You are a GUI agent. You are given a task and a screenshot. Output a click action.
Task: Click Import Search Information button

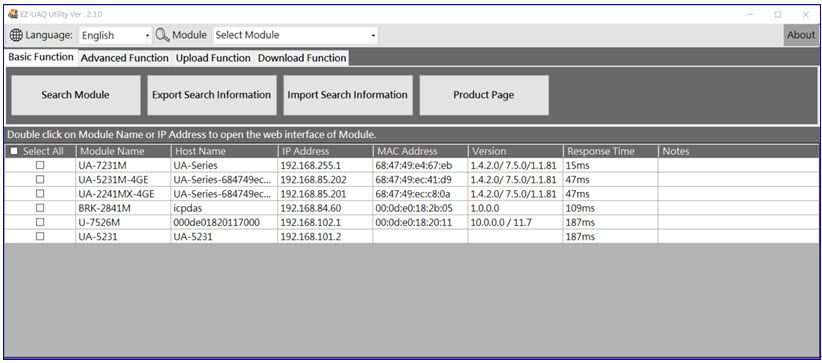tap(348, 95)
